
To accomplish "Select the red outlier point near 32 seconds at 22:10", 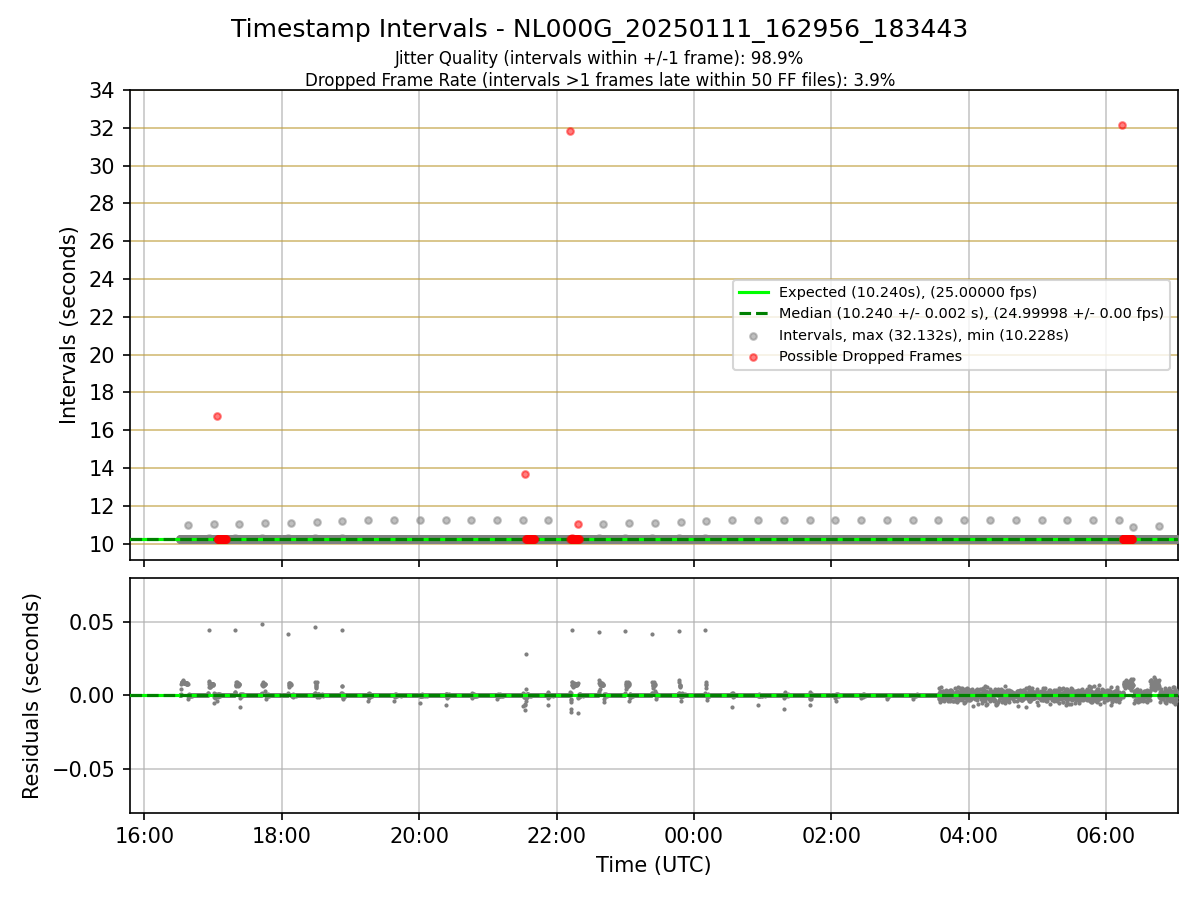I will [570, 131].
